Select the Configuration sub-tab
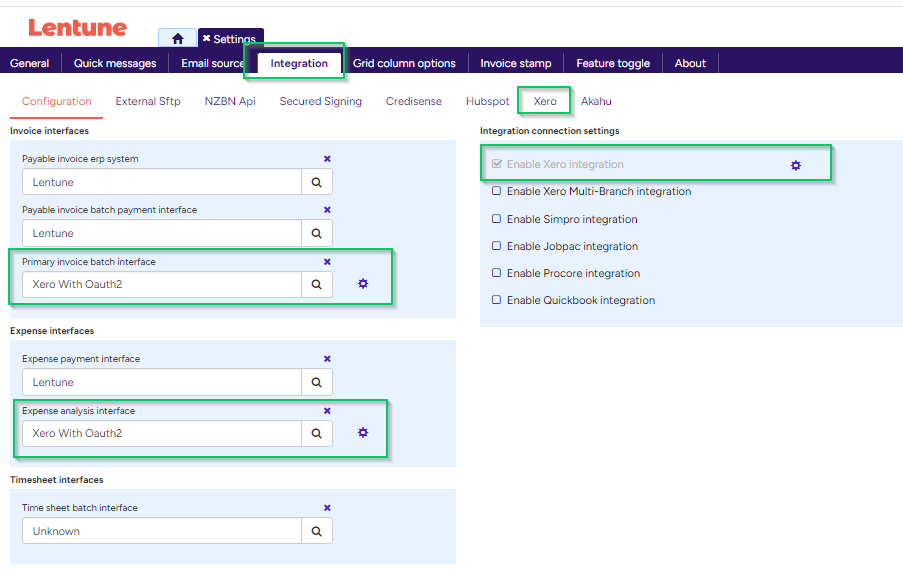 click(56, 101)
